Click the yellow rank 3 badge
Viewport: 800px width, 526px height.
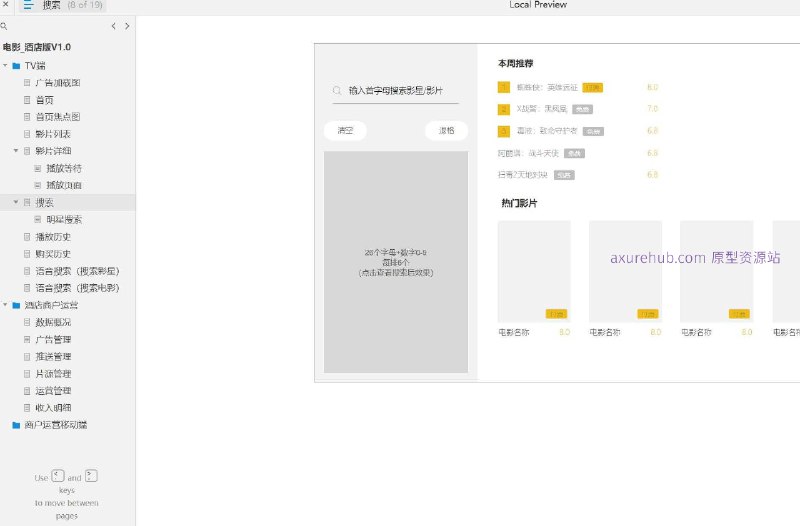504,131
